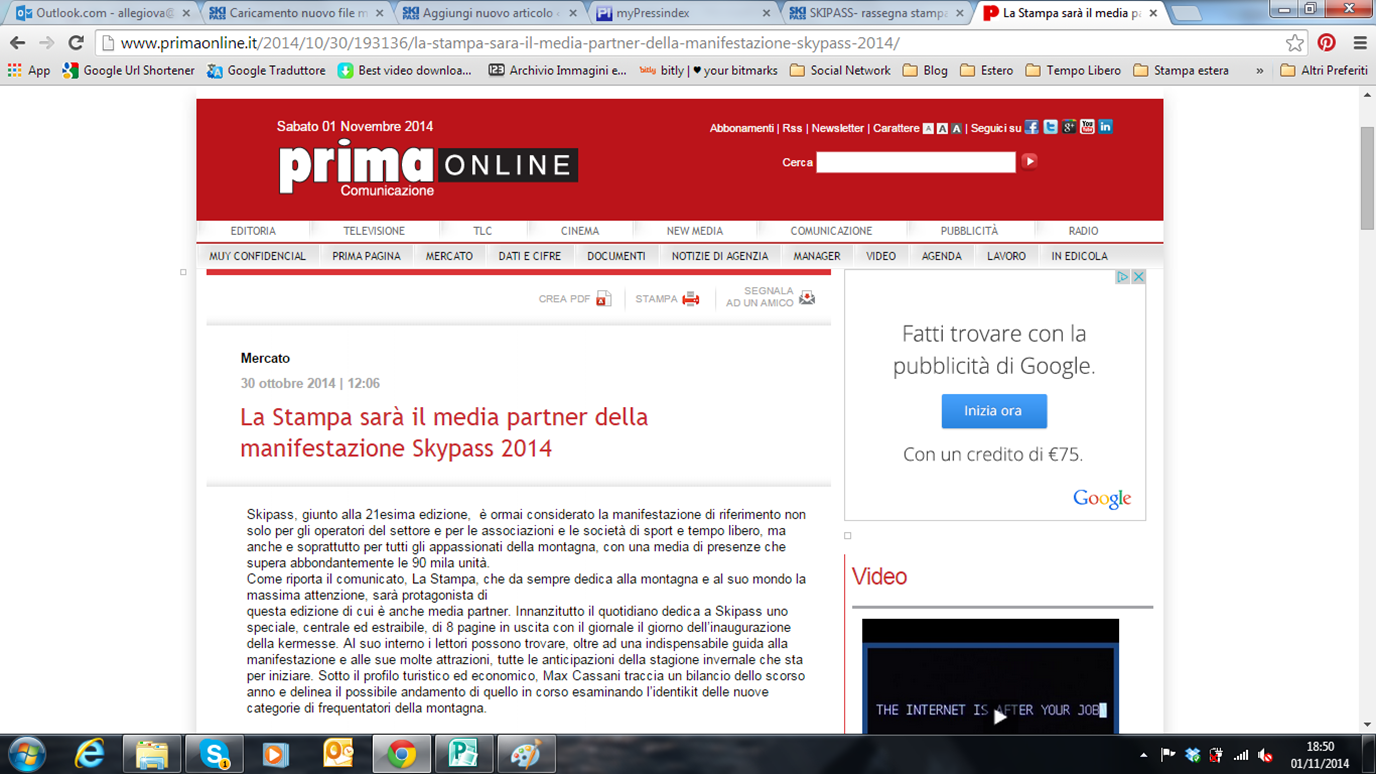Open the Apps bookmark shortcut
Image resolution: width=1376 pixels, height=774 pixels.
28,71
